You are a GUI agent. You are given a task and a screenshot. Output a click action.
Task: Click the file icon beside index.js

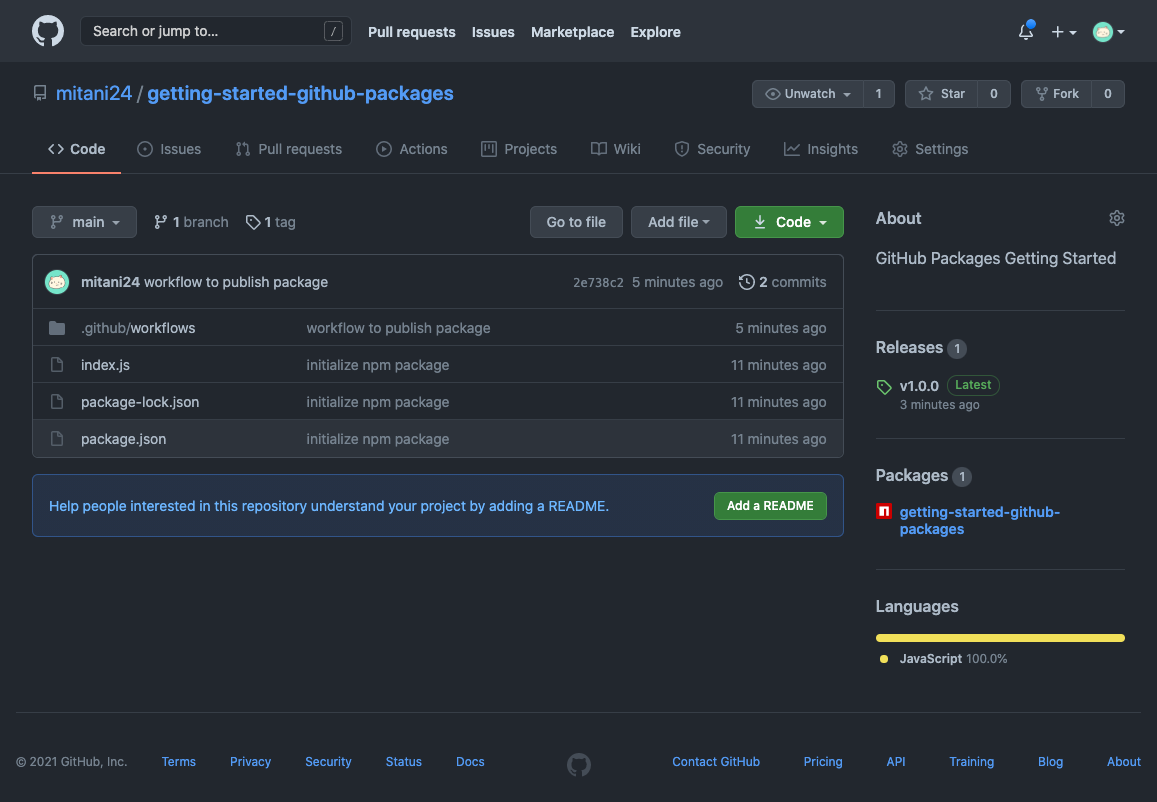click(x=57, y=364)
